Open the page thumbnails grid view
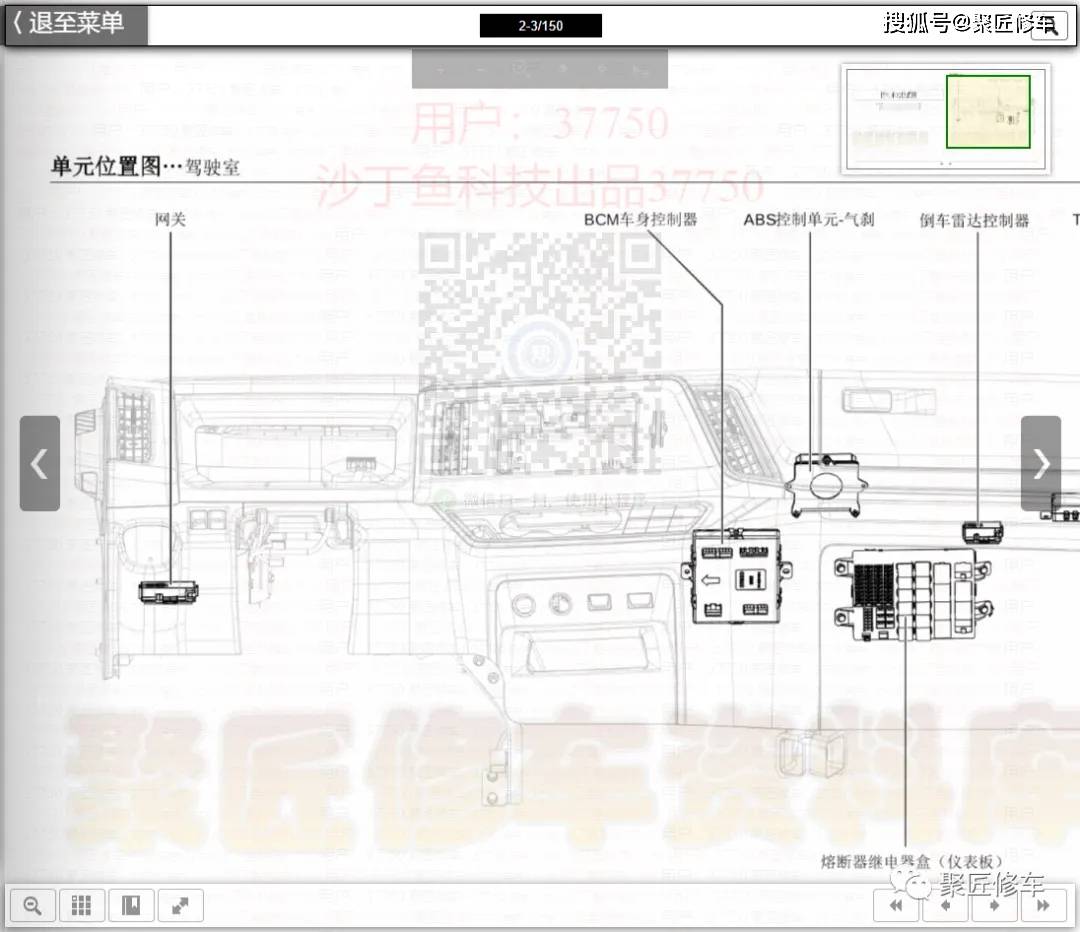1080x932 pixels. coord(83,906)
